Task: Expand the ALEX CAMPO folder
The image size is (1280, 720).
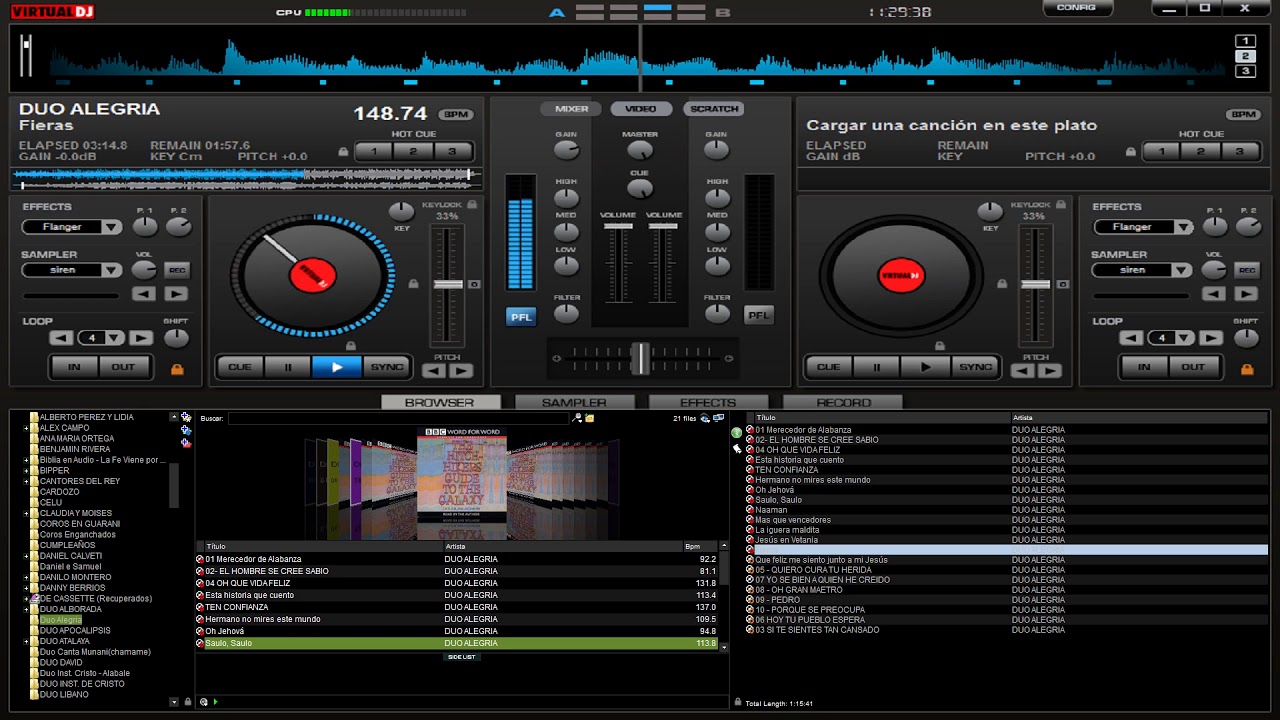Action: 26,428
